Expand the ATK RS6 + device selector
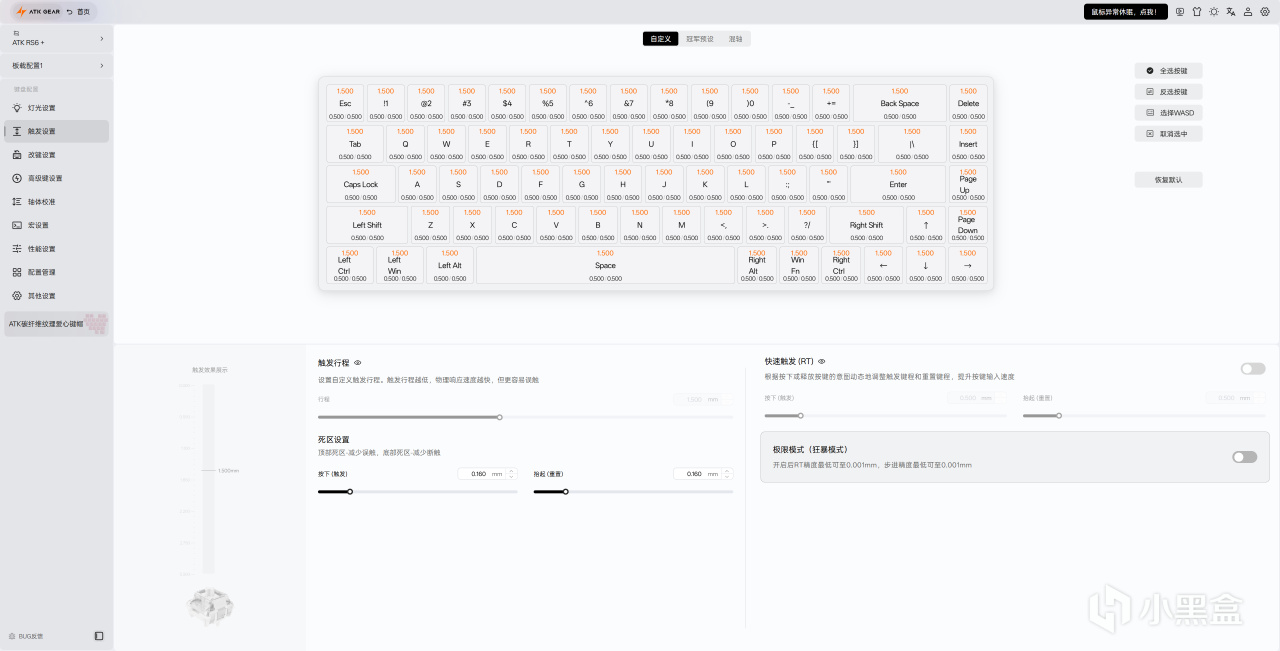Viewport: 1280px width, 651px height. tap(57, 38)
